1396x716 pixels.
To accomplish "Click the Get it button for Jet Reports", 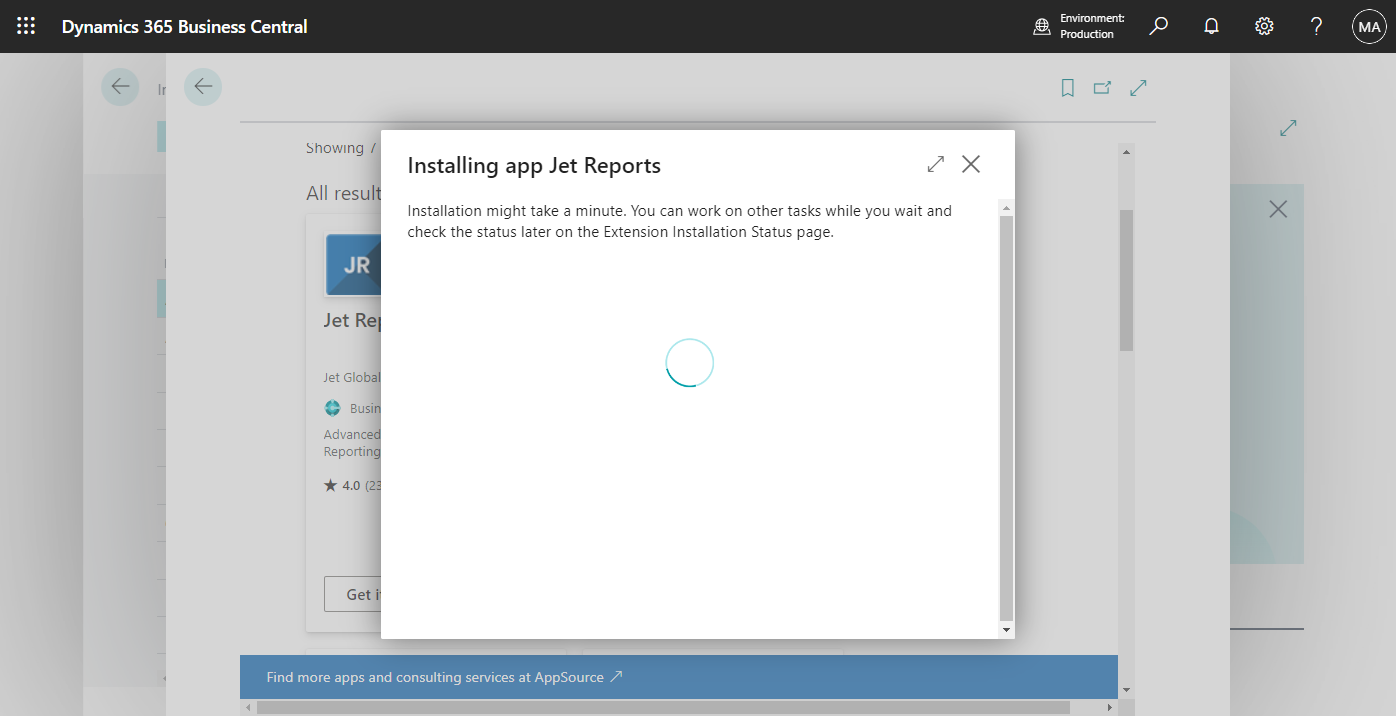I will (358, 594).
